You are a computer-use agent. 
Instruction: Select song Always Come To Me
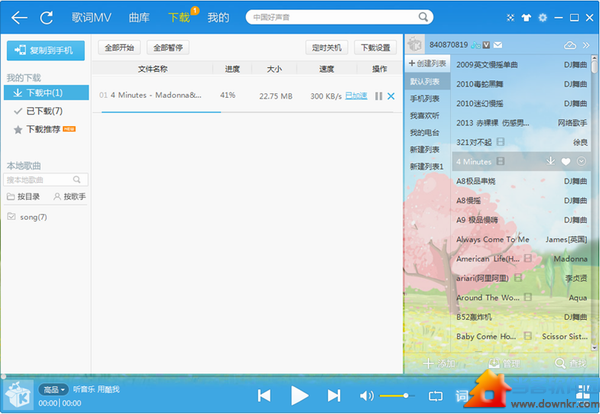click(521, 240)
